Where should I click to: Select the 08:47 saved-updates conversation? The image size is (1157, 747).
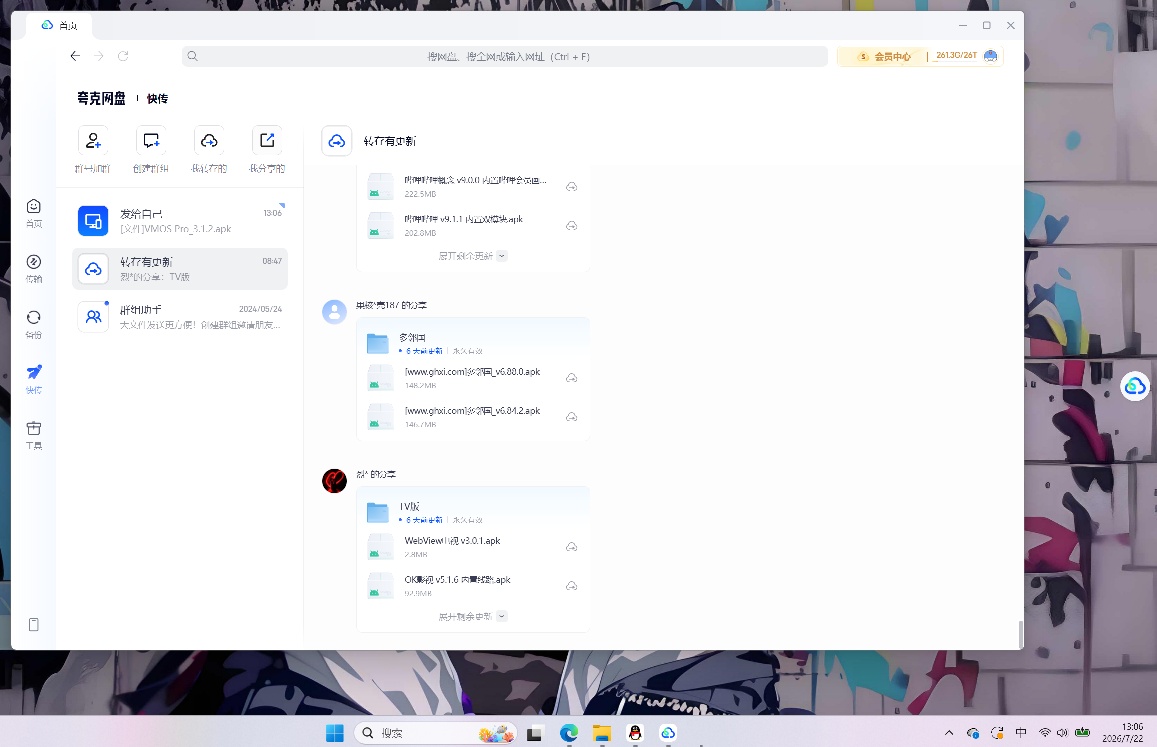pos(180,269)
